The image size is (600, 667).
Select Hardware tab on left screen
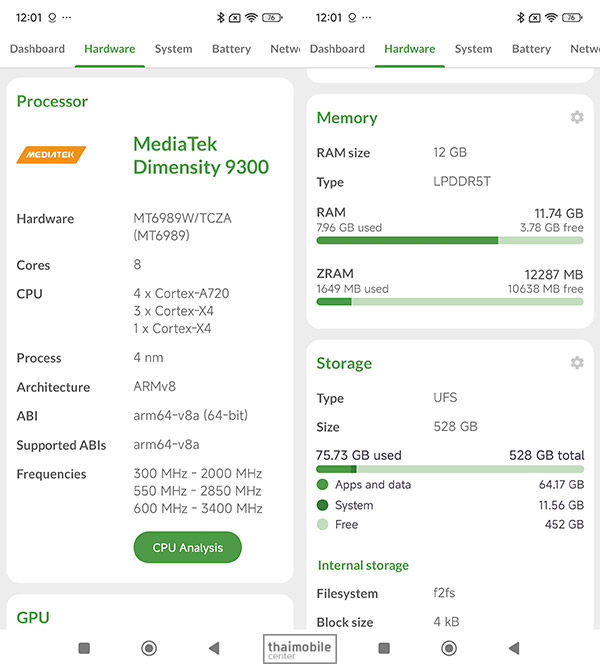click(110, 49)
